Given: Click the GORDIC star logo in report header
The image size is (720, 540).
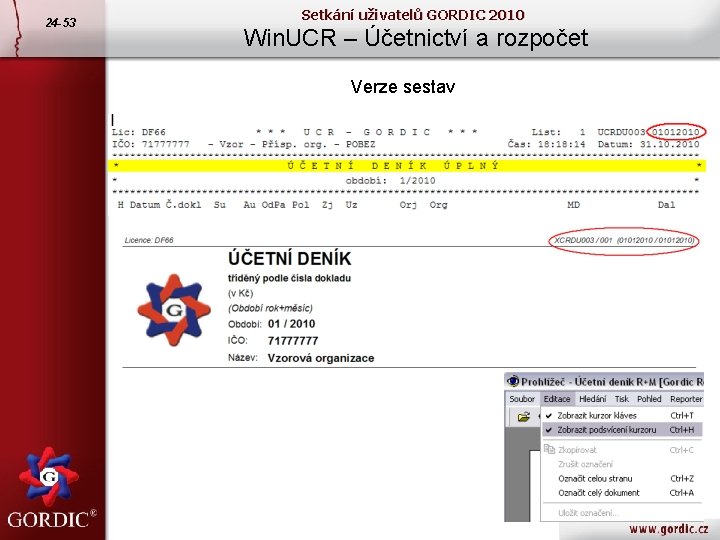Looking at the screenshot, I should click(174, 310).
